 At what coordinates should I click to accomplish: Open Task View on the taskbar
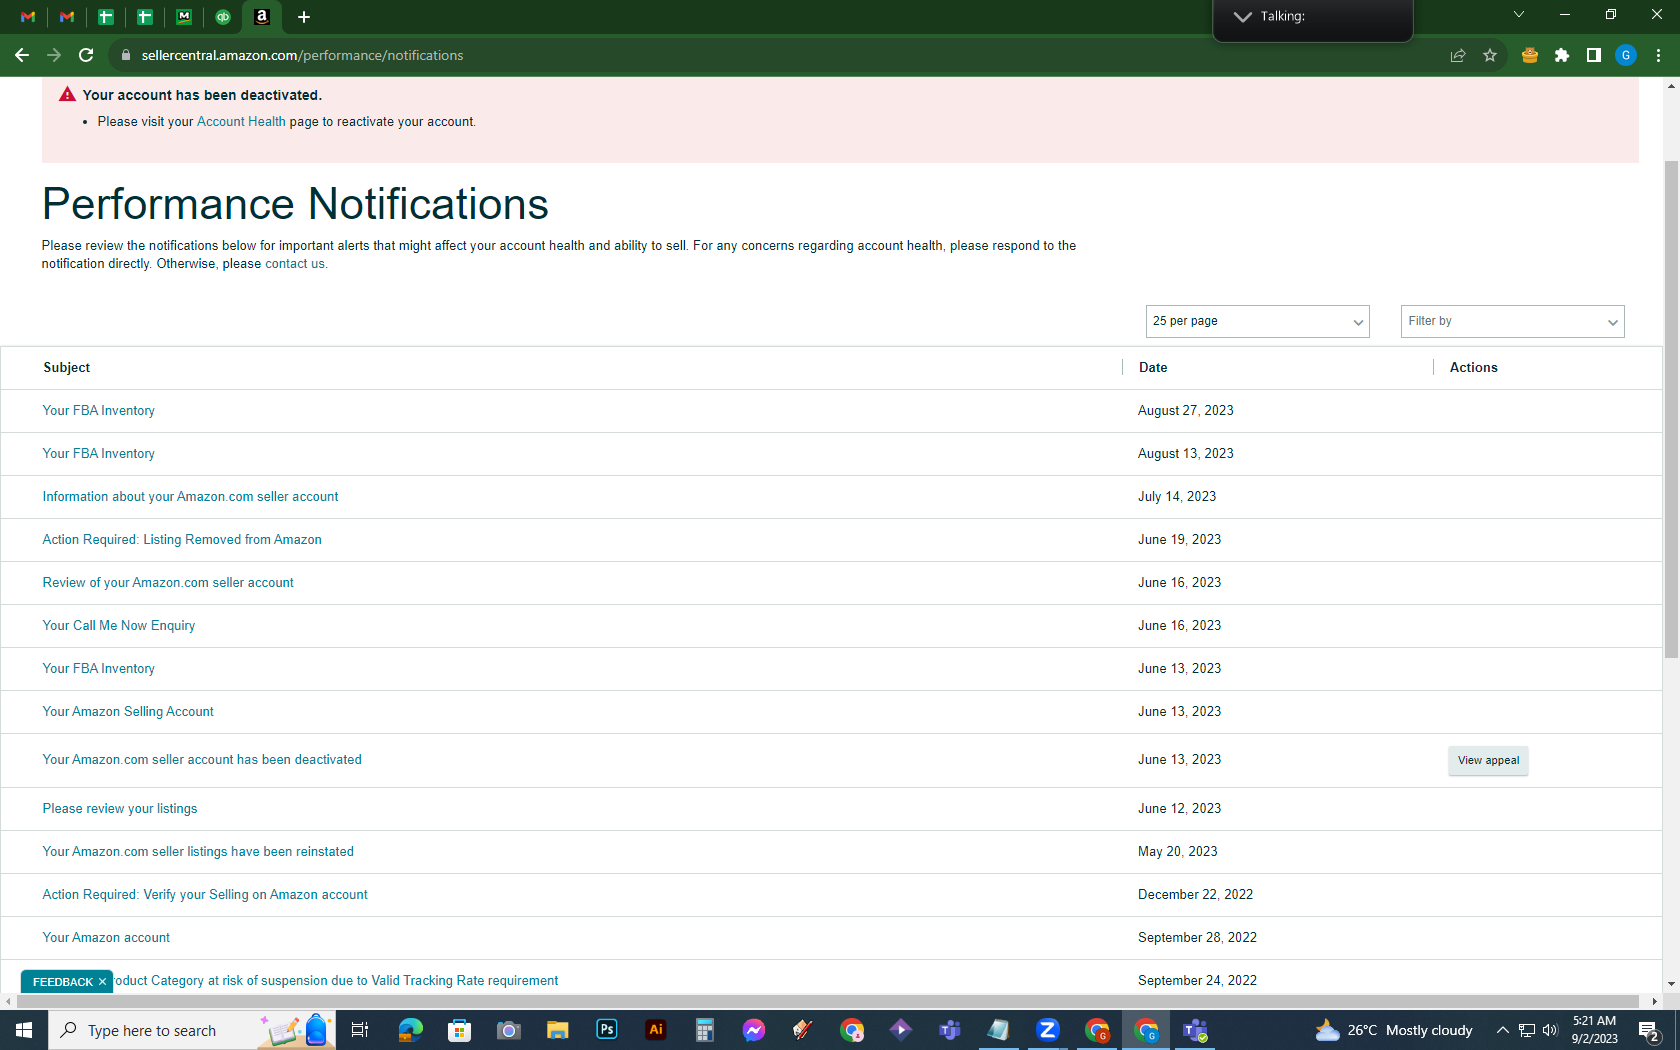click(360, 1030)
